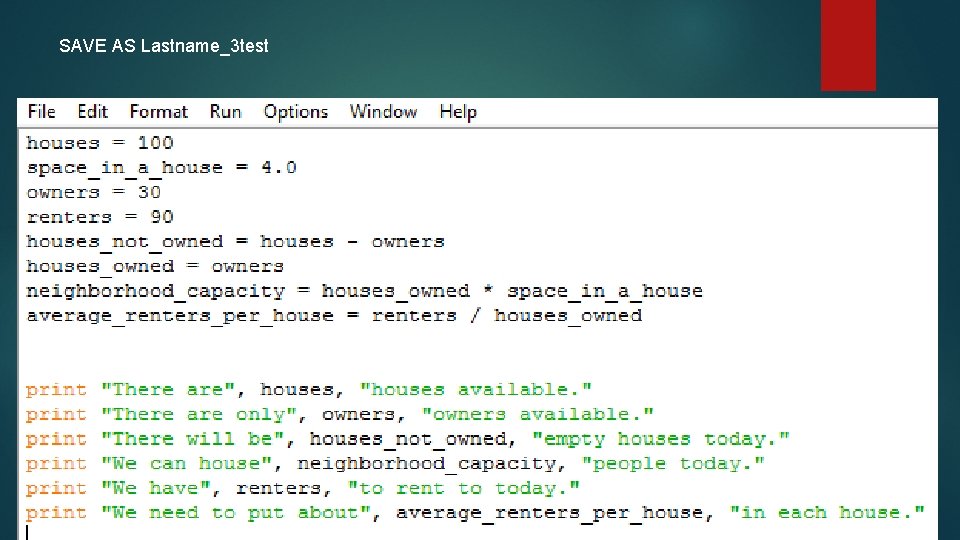Open the Window menu

point(383,112)
